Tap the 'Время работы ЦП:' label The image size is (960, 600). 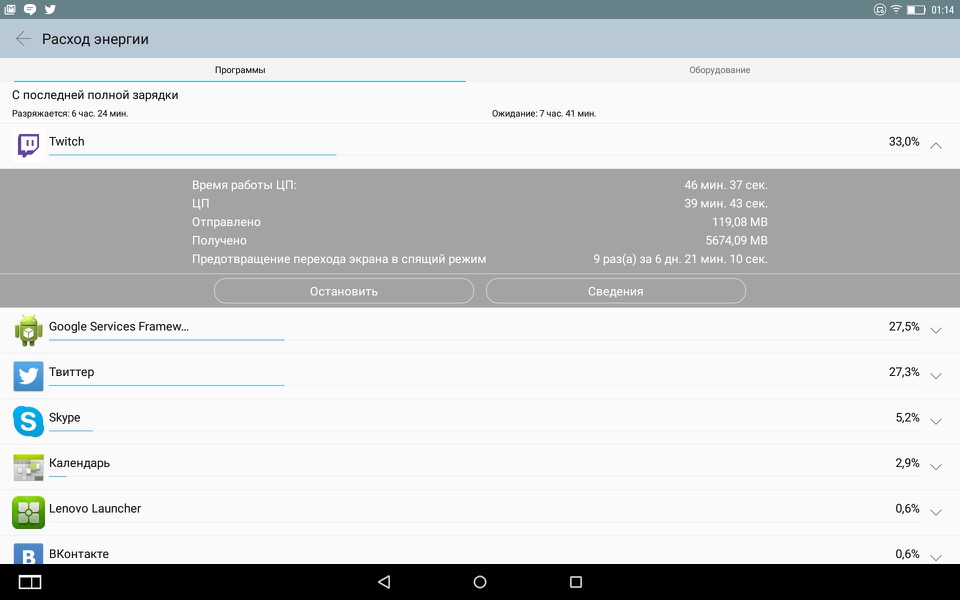tap(244, 185)
